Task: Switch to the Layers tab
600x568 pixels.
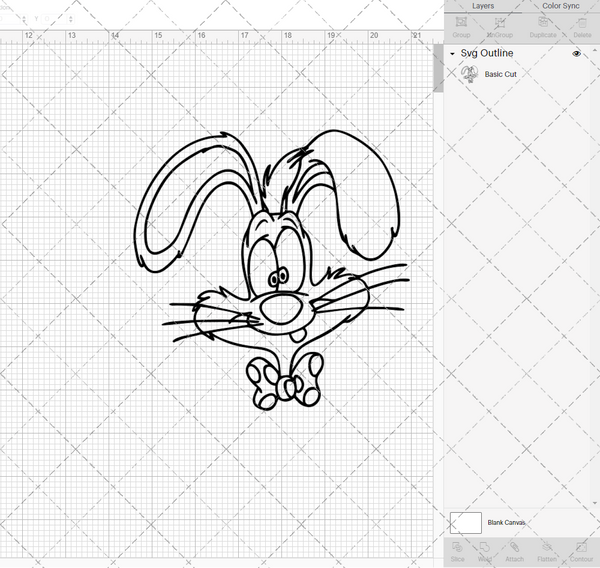Action: pyautogui.click(x=483, y=6)
